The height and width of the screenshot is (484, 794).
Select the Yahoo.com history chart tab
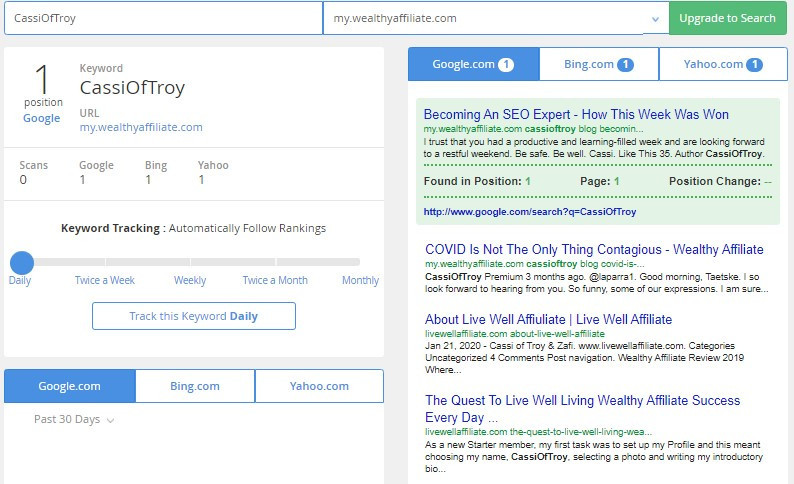[x=319, y=386]
